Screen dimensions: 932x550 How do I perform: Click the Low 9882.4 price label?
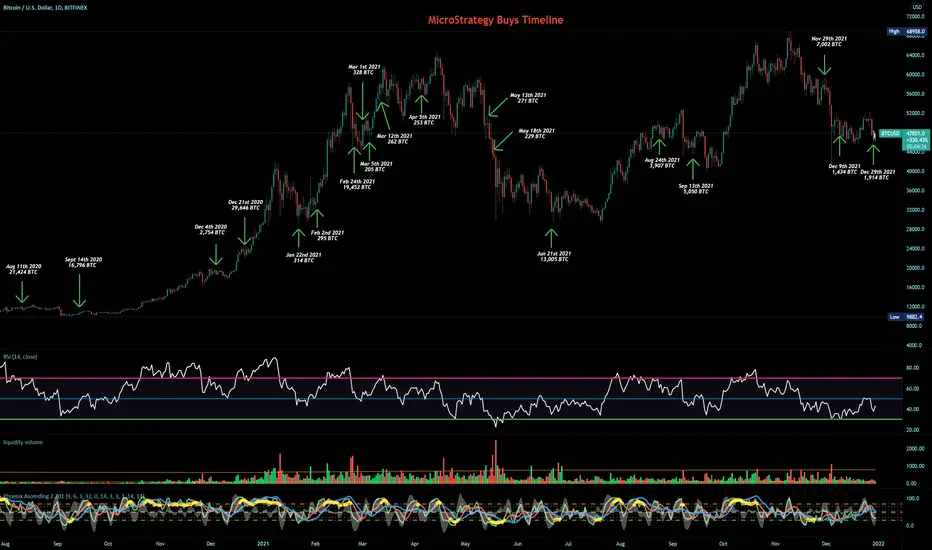point(906,317)
